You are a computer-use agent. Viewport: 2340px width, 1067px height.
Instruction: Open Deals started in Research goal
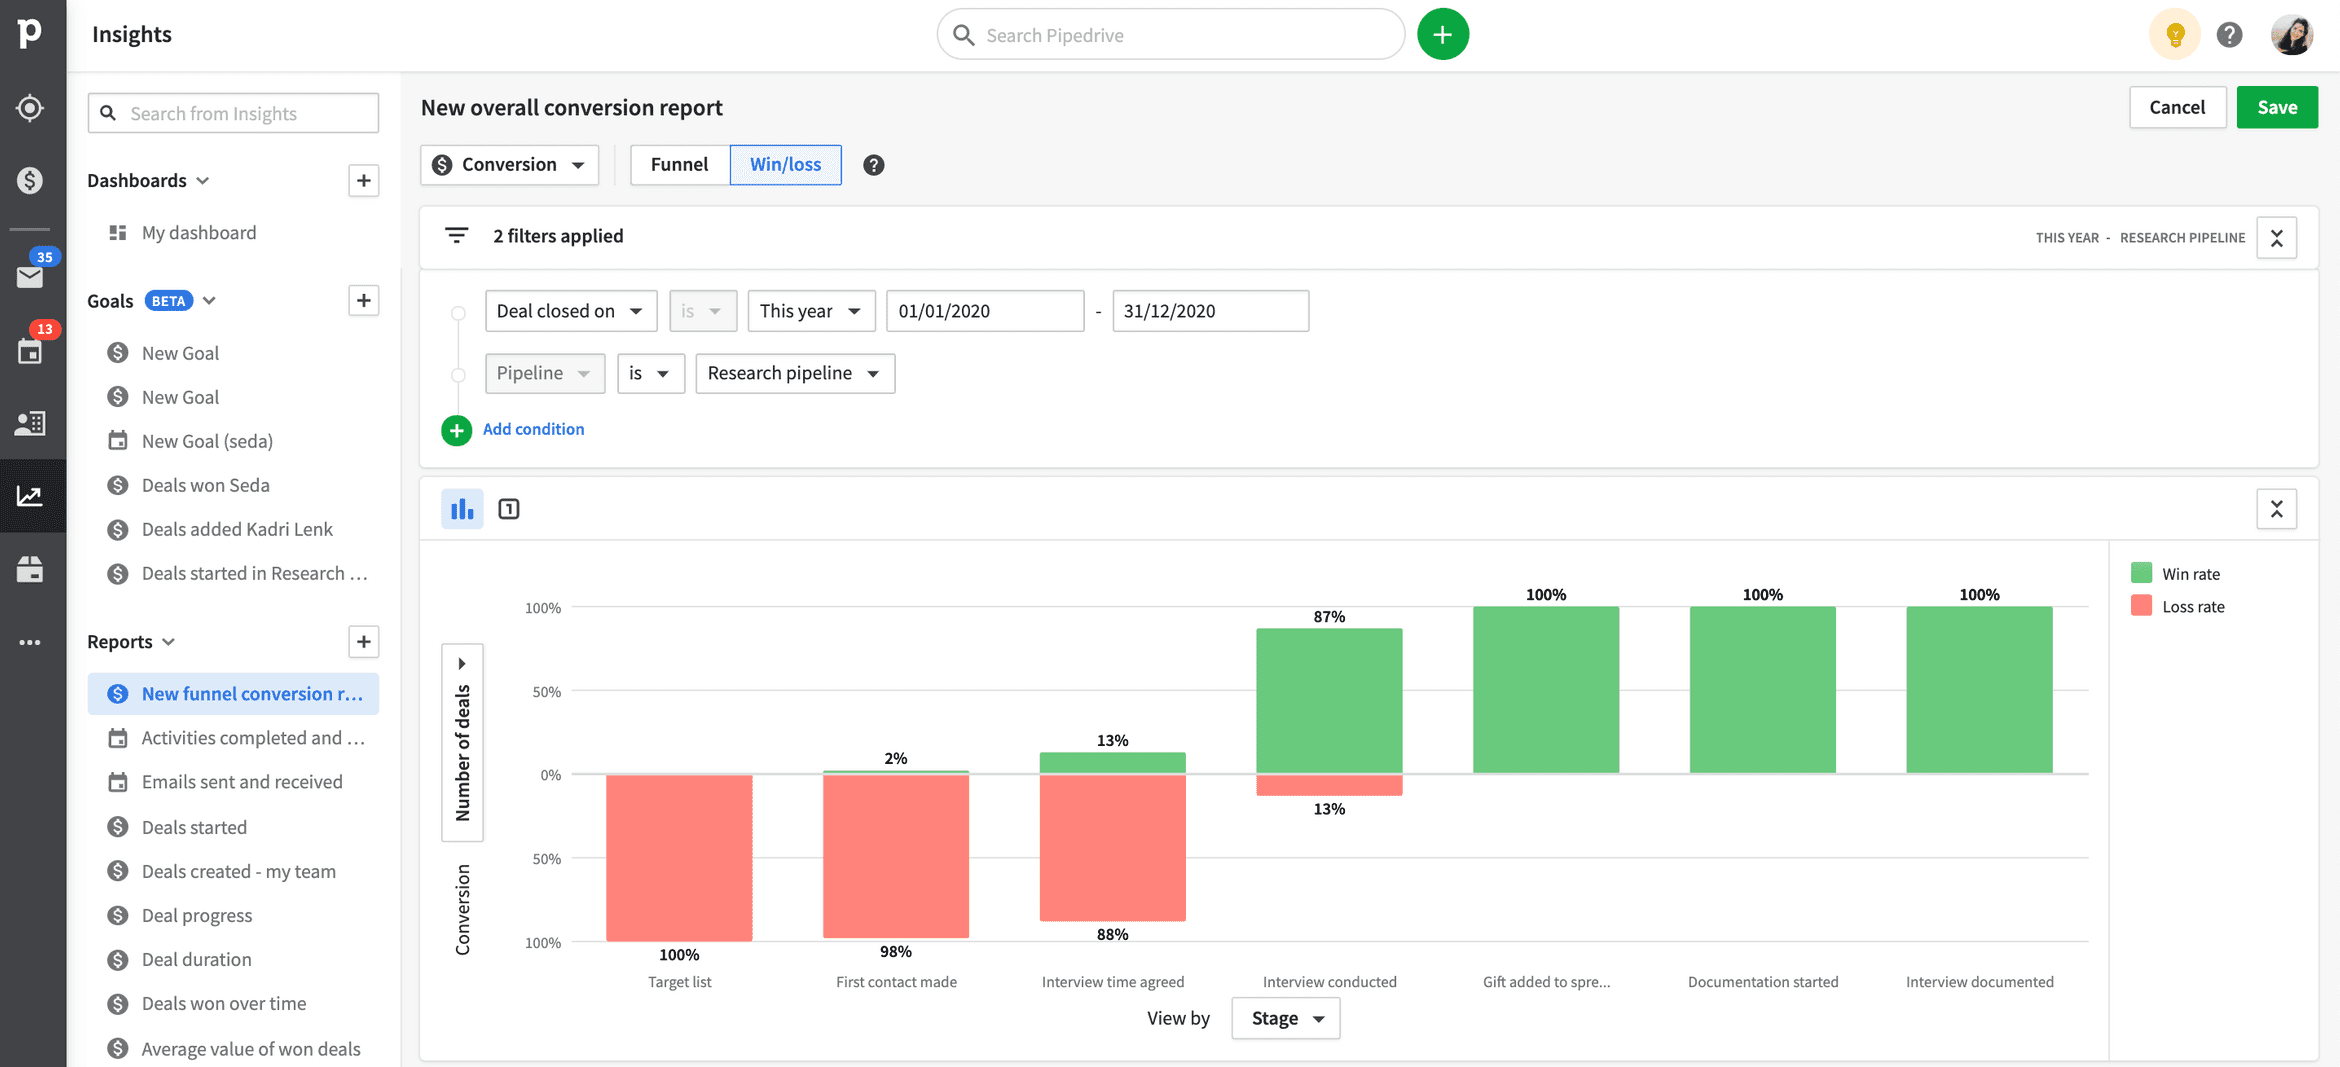254,573
